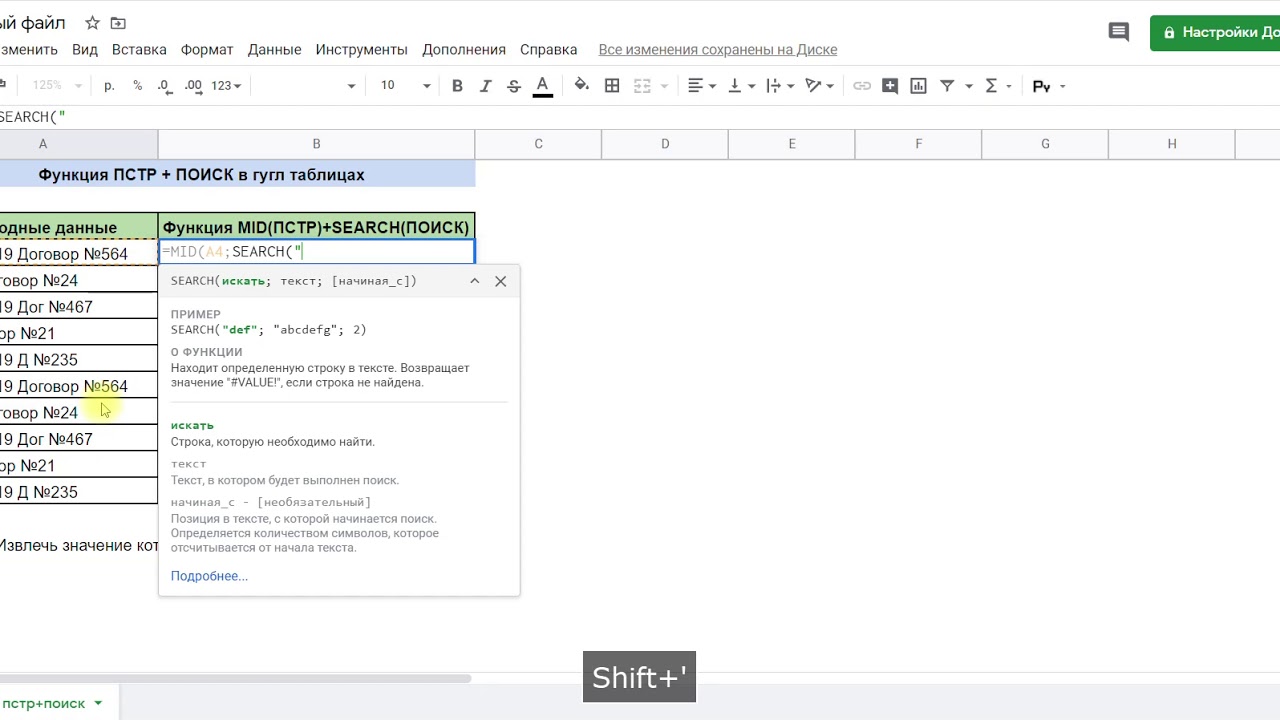Select column B header

[x=316, y=144]
